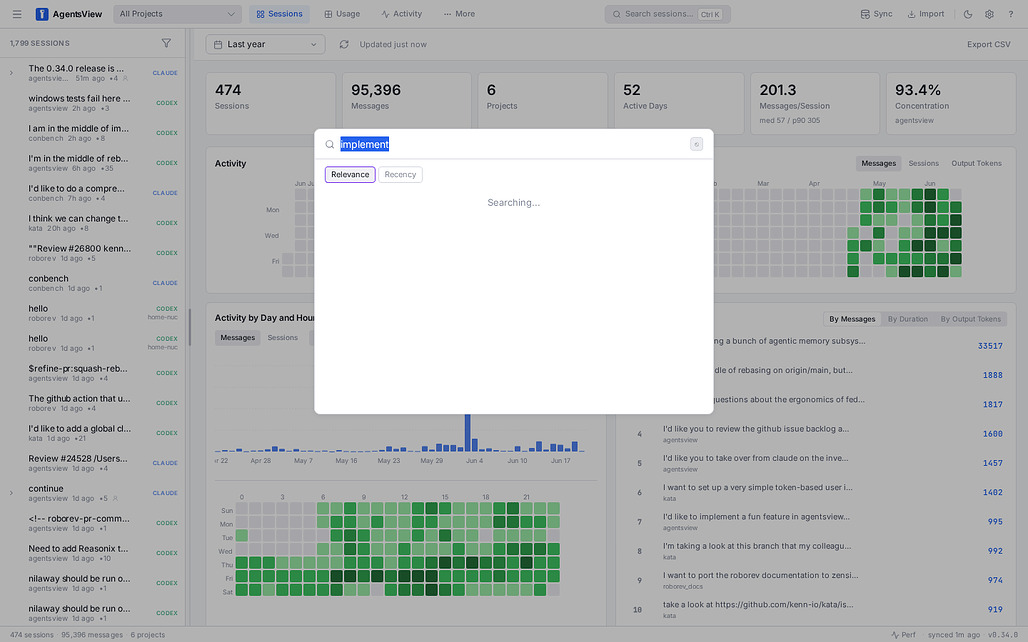This screenshot has height=642, width=1028.
Task: Expand the 'continue' session group chevron
Action: (11, 493)
